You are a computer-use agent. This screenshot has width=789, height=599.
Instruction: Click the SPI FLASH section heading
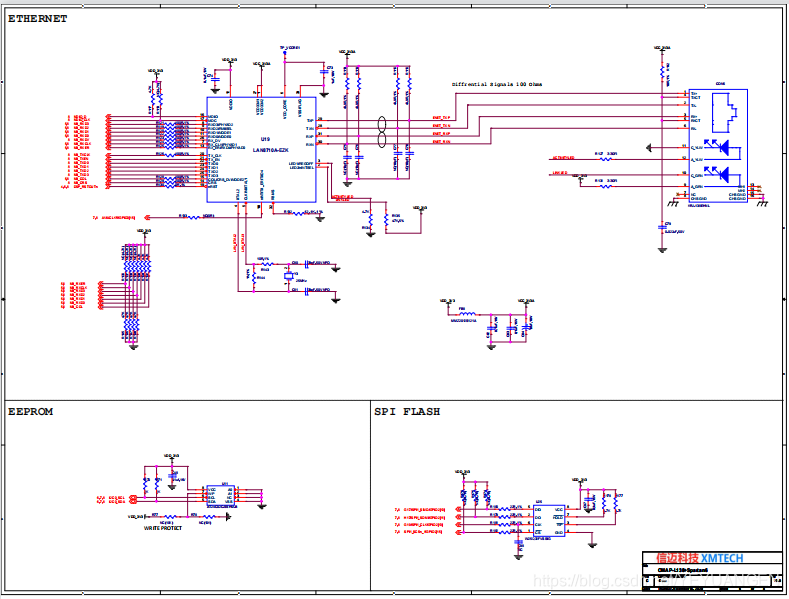406,412
